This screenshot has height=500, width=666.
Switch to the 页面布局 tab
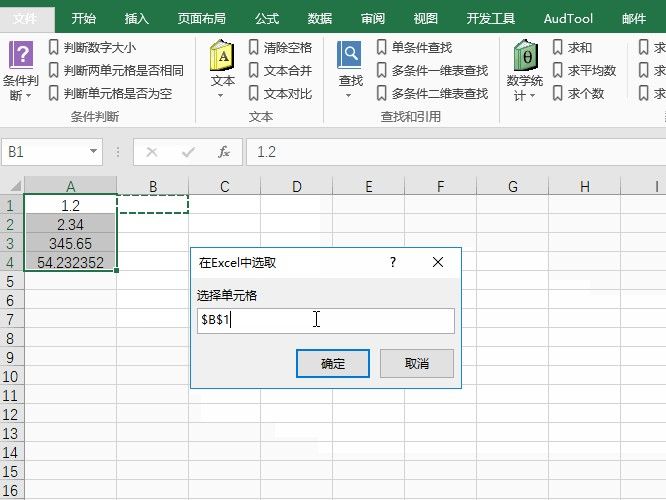coord(201,19)
